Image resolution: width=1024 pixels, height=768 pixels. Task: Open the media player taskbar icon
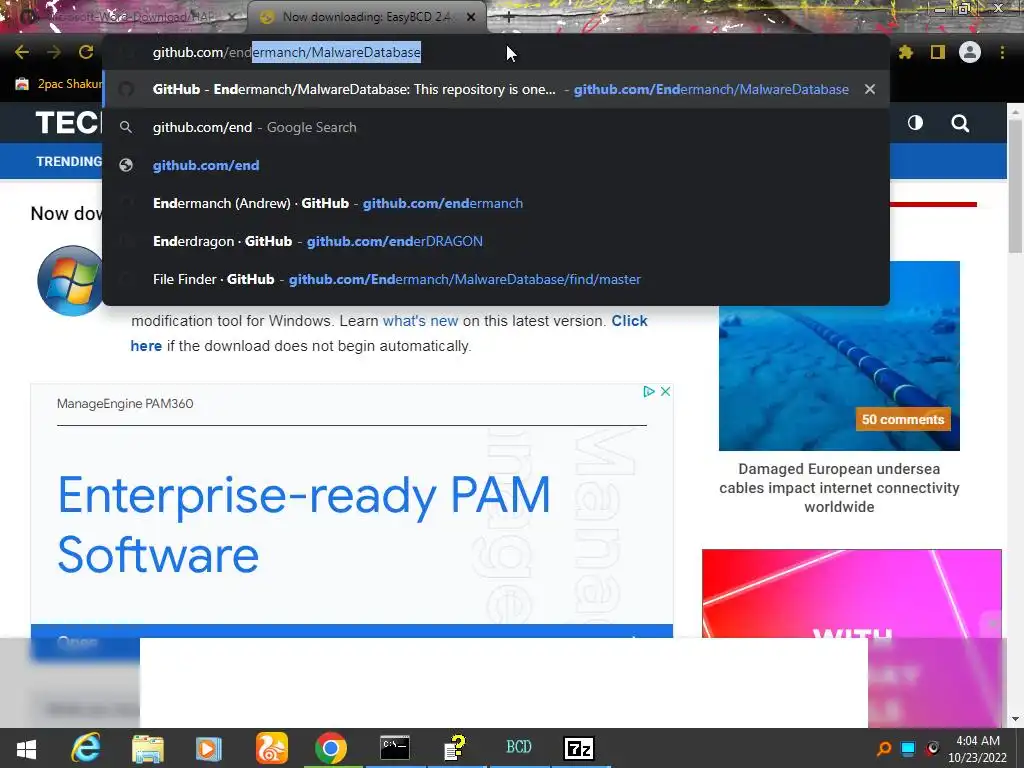click(209, 748)
